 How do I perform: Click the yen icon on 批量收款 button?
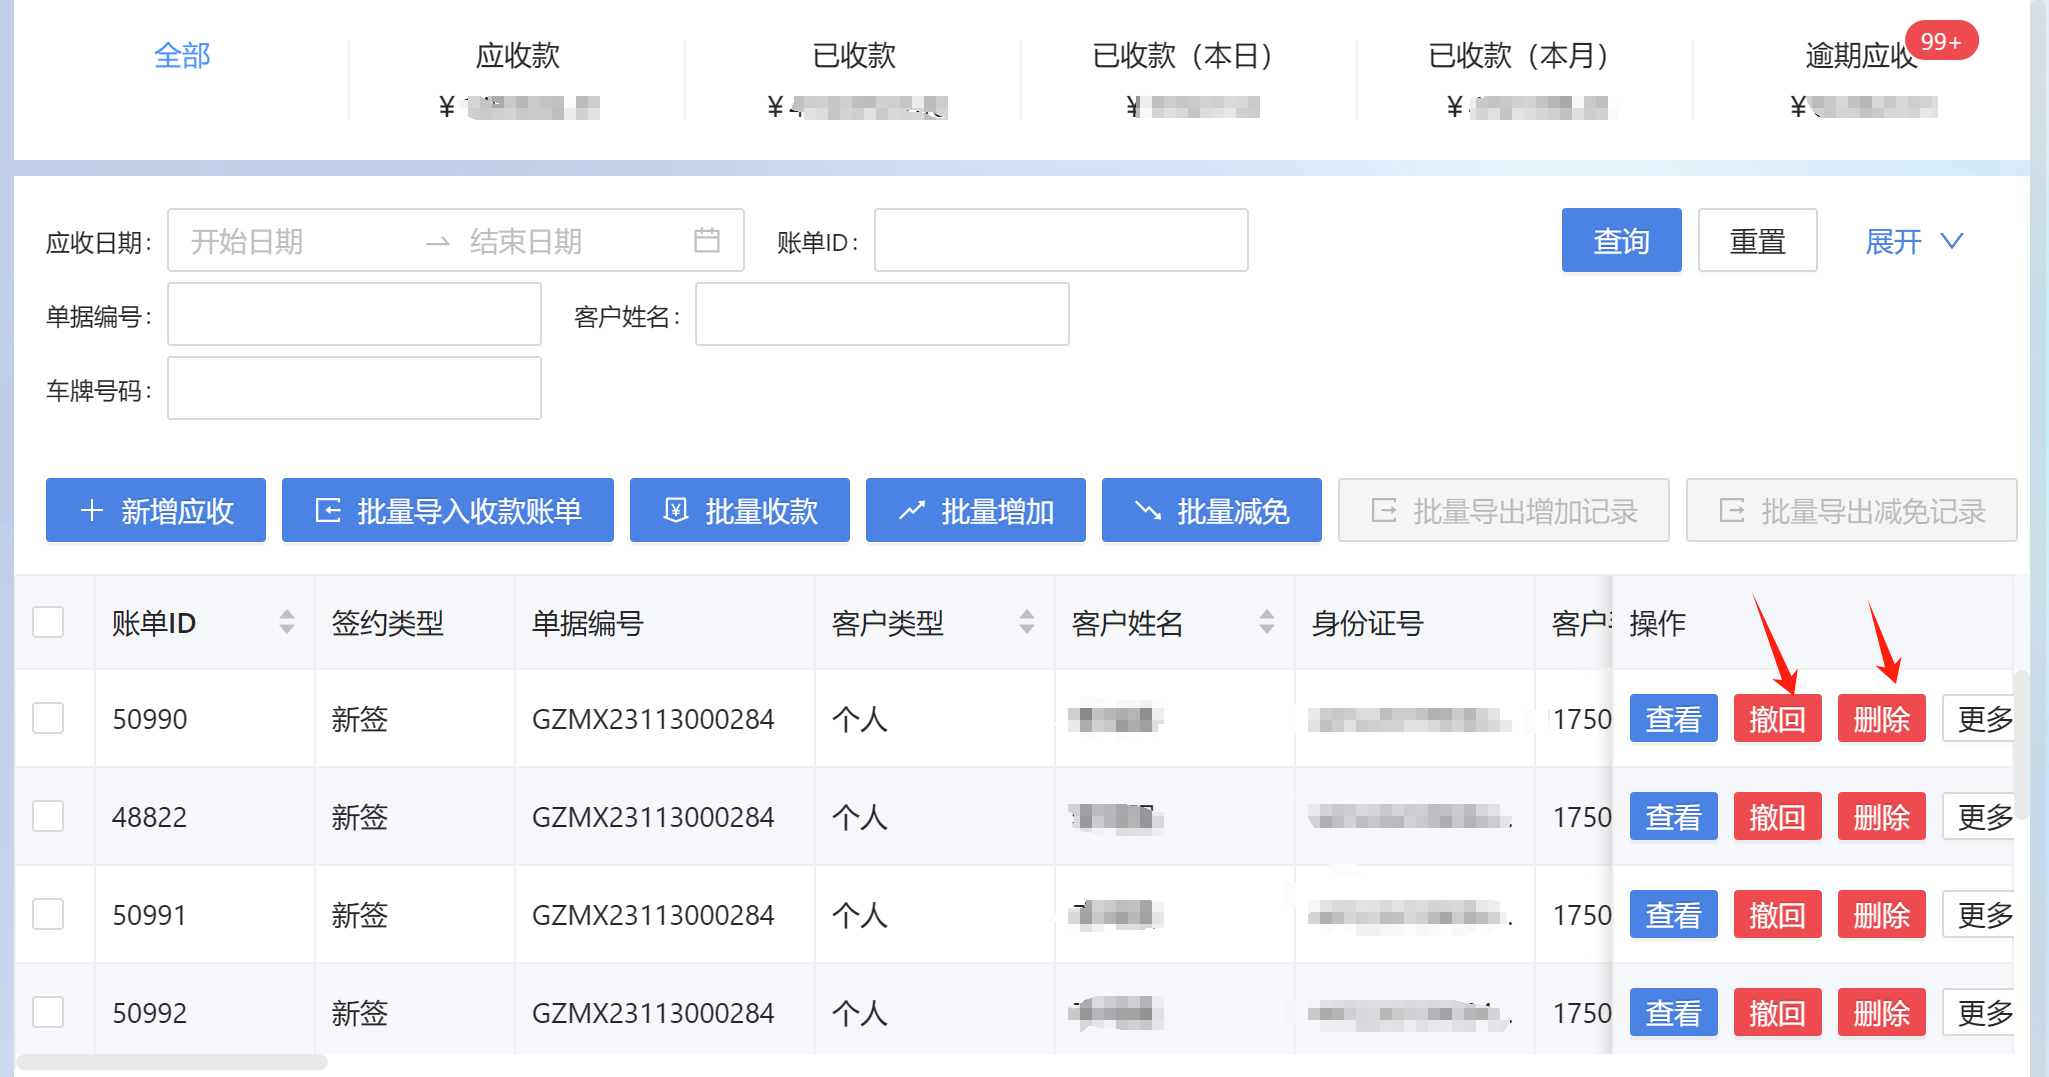[x=676, y=511]
